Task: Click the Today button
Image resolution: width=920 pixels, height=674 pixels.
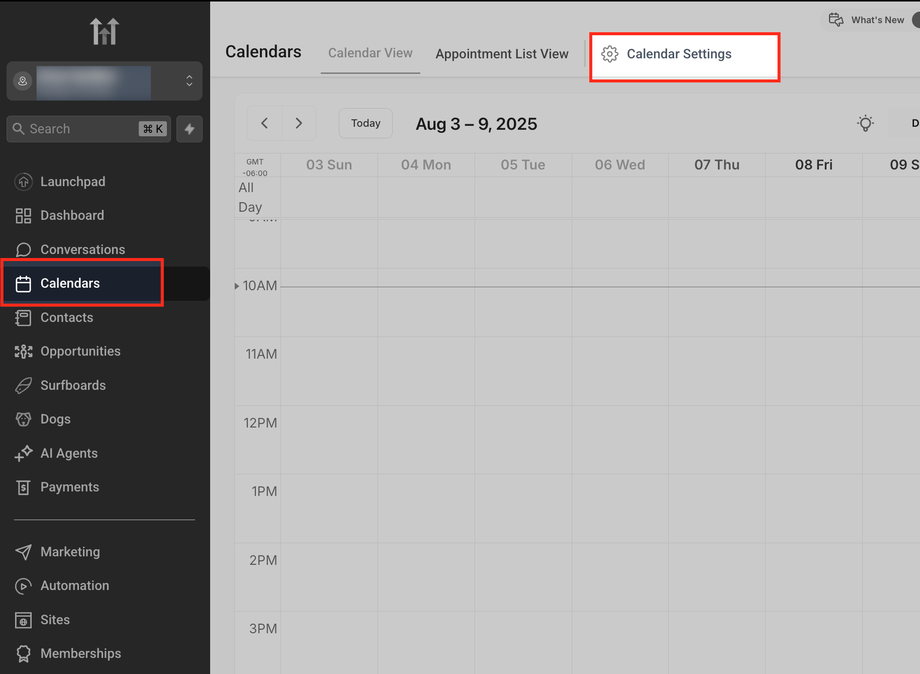Action: point(366,123)
